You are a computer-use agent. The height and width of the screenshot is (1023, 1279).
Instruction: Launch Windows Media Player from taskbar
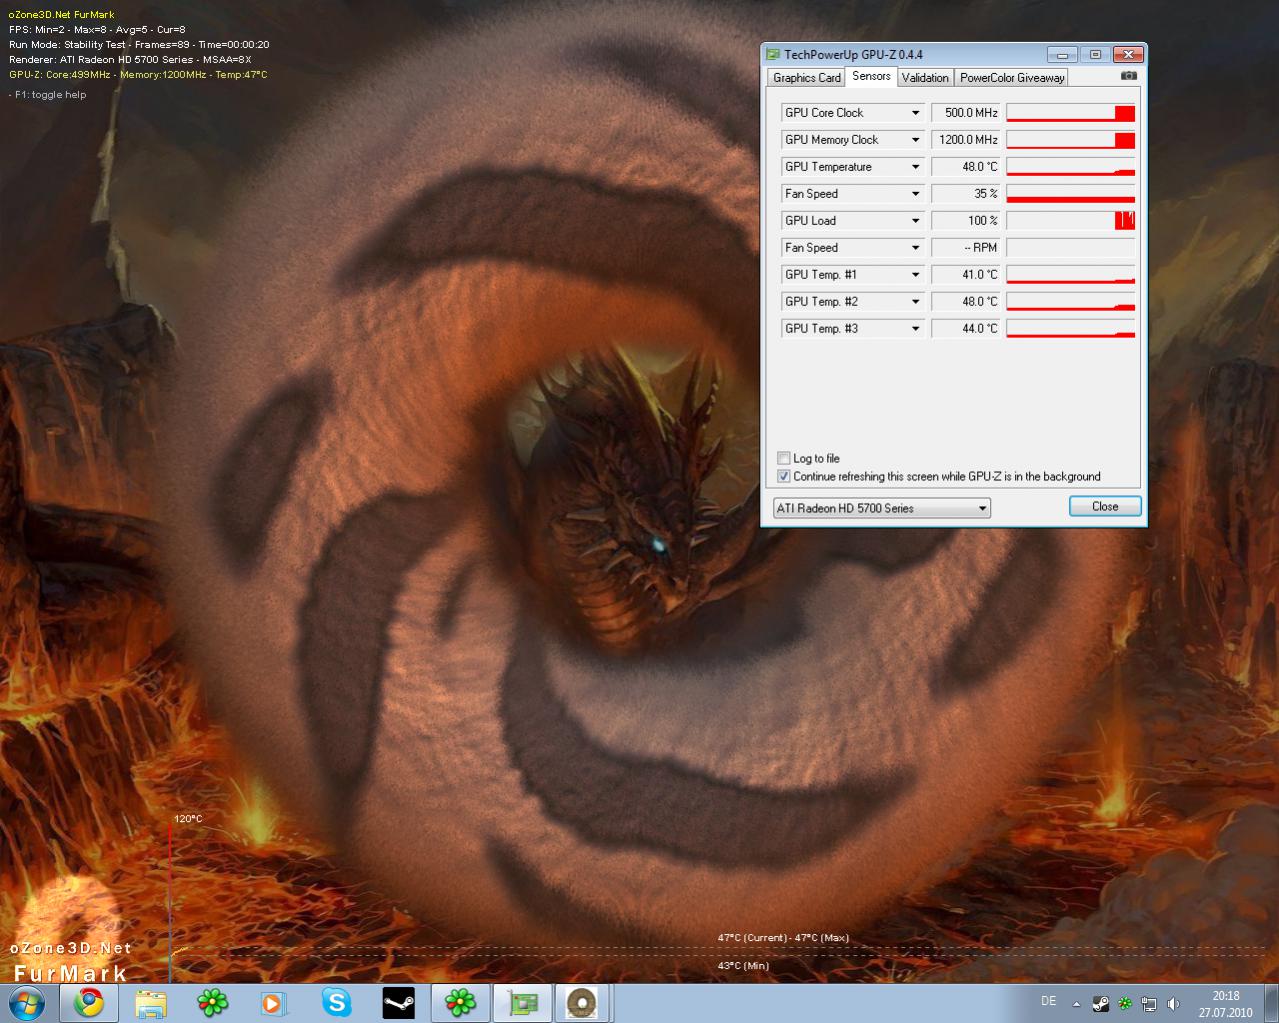pyautogui.click(x=274, y=1003)
